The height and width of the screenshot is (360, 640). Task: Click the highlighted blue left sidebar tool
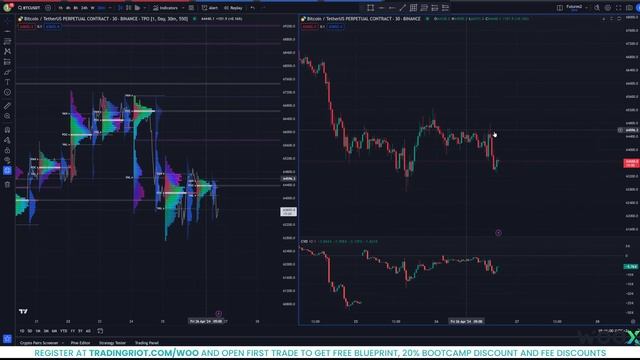7,170
